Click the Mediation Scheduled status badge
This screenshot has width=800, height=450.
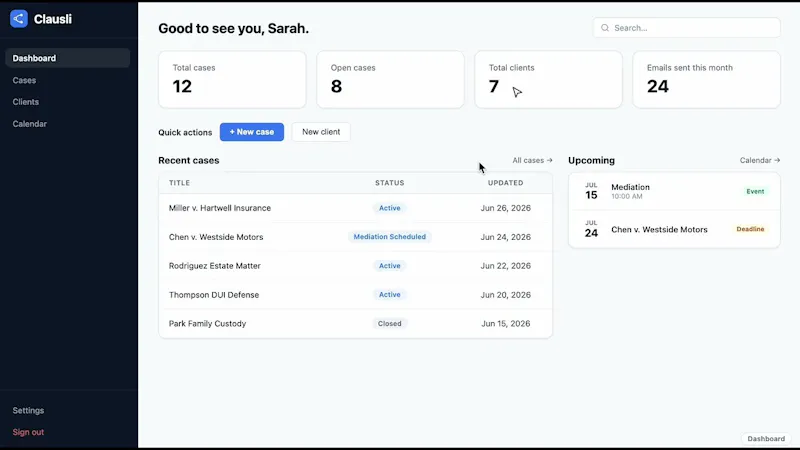(x=390, y=237)
